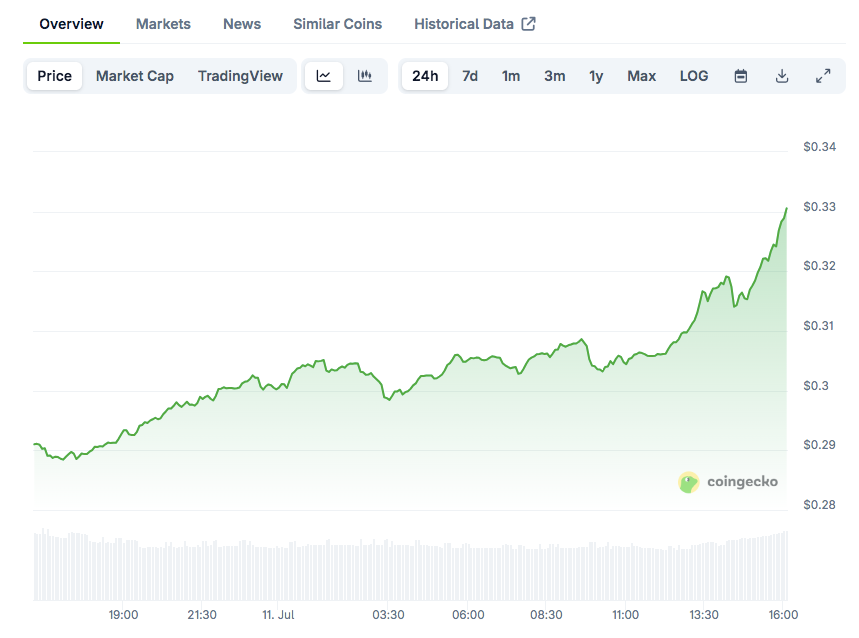
Task: Select the 24h time range
Action: [425, 76]
